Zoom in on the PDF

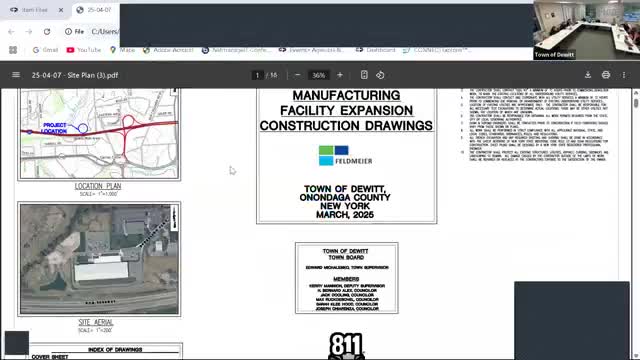pos(340,75)
